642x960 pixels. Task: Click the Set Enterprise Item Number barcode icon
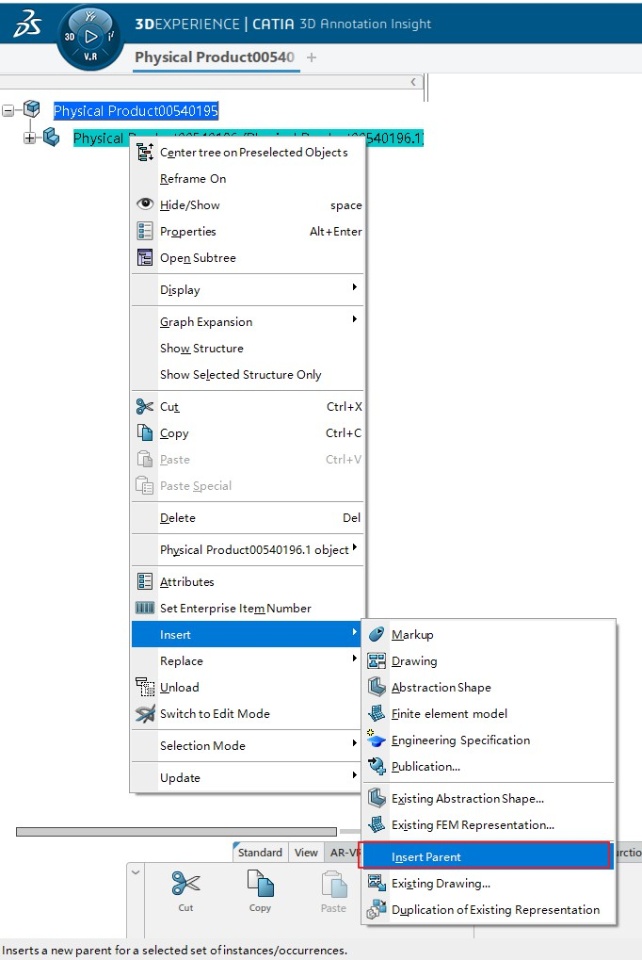pos(145,607)
